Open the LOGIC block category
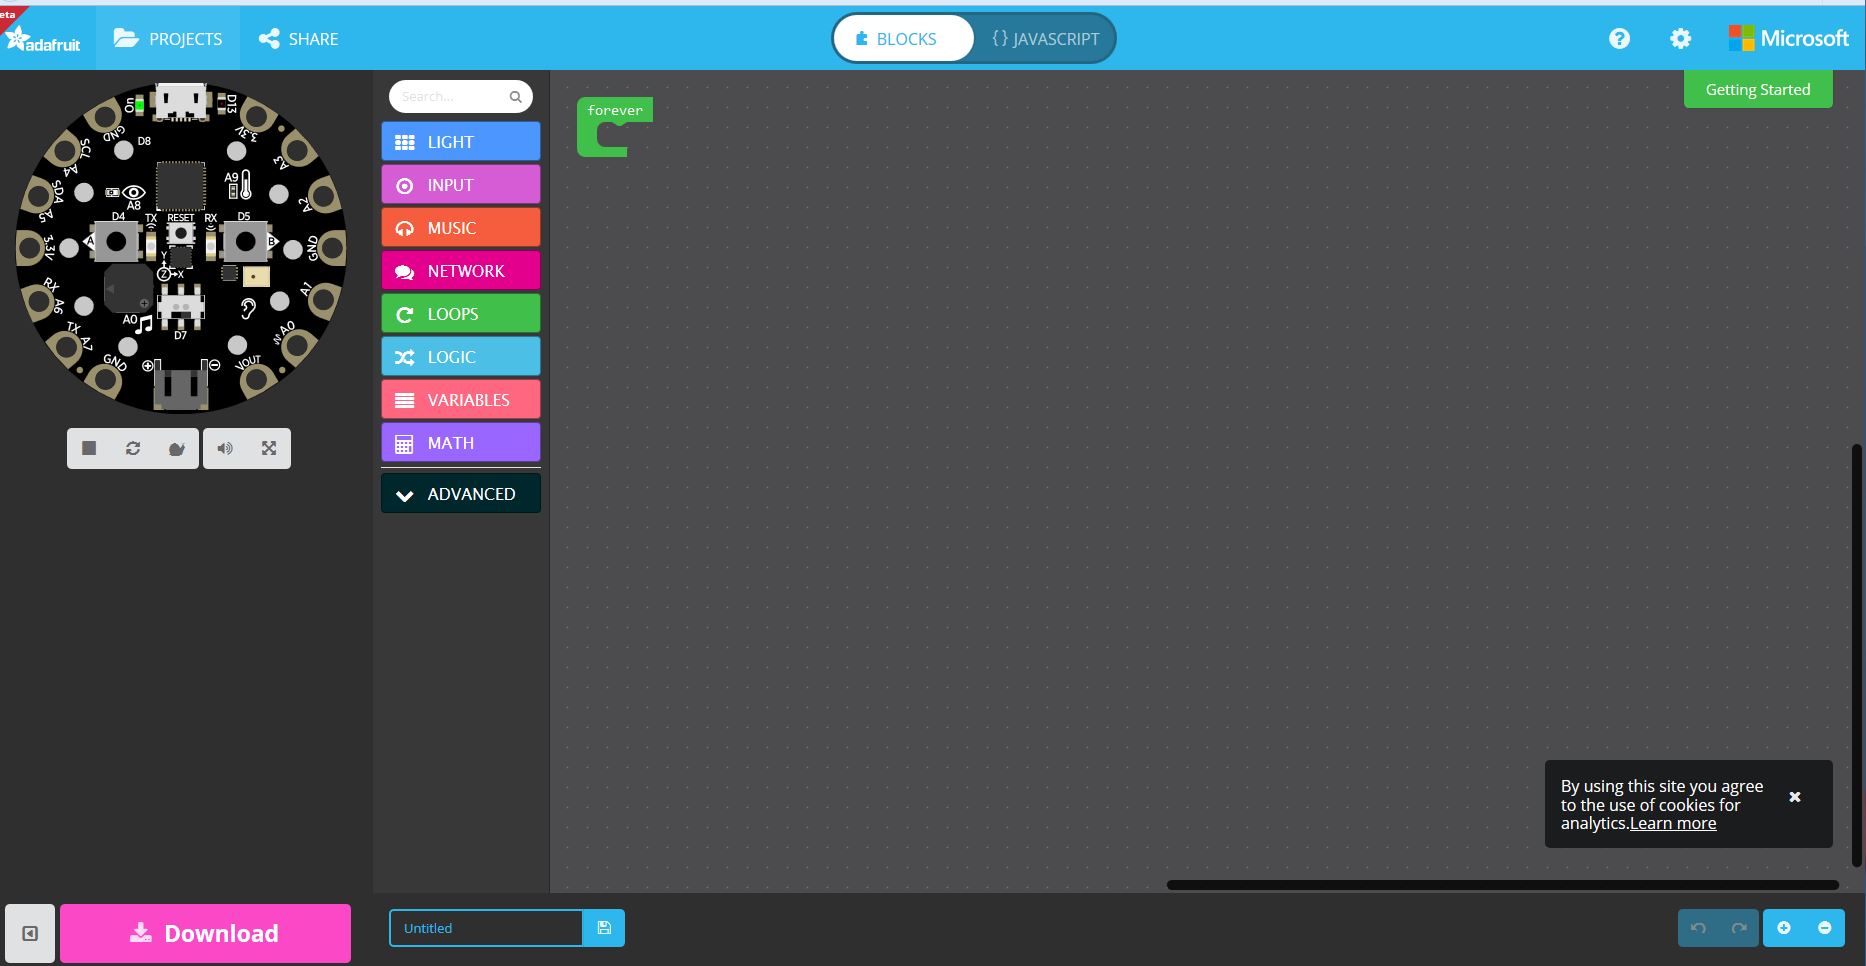This screenshot has width=1866, height=966. point(459,356)
